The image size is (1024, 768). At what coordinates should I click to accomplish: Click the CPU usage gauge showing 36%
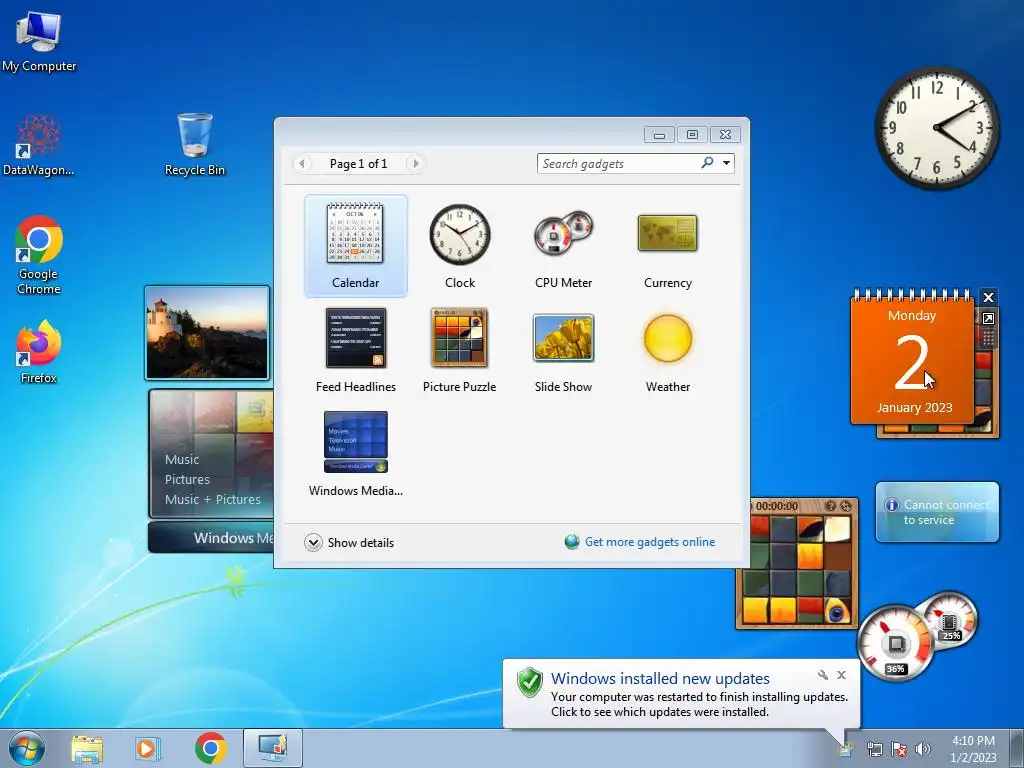[896, 644]
